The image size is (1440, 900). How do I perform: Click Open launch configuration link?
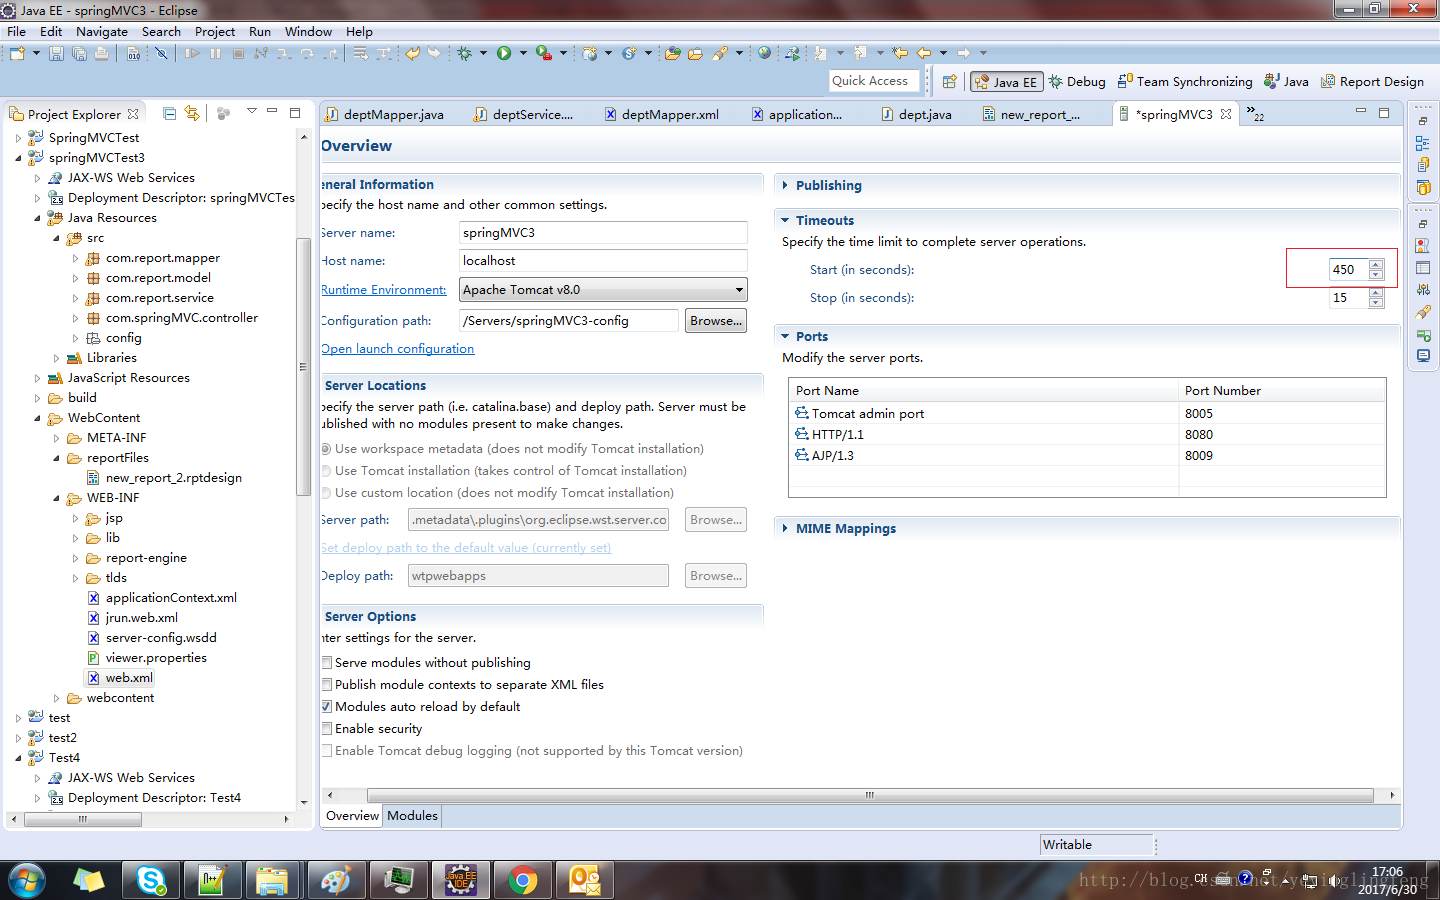point(397,349)
